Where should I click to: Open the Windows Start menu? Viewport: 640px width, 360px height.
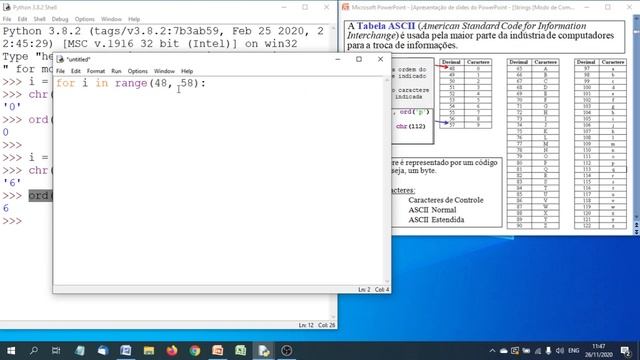[11, 351]
